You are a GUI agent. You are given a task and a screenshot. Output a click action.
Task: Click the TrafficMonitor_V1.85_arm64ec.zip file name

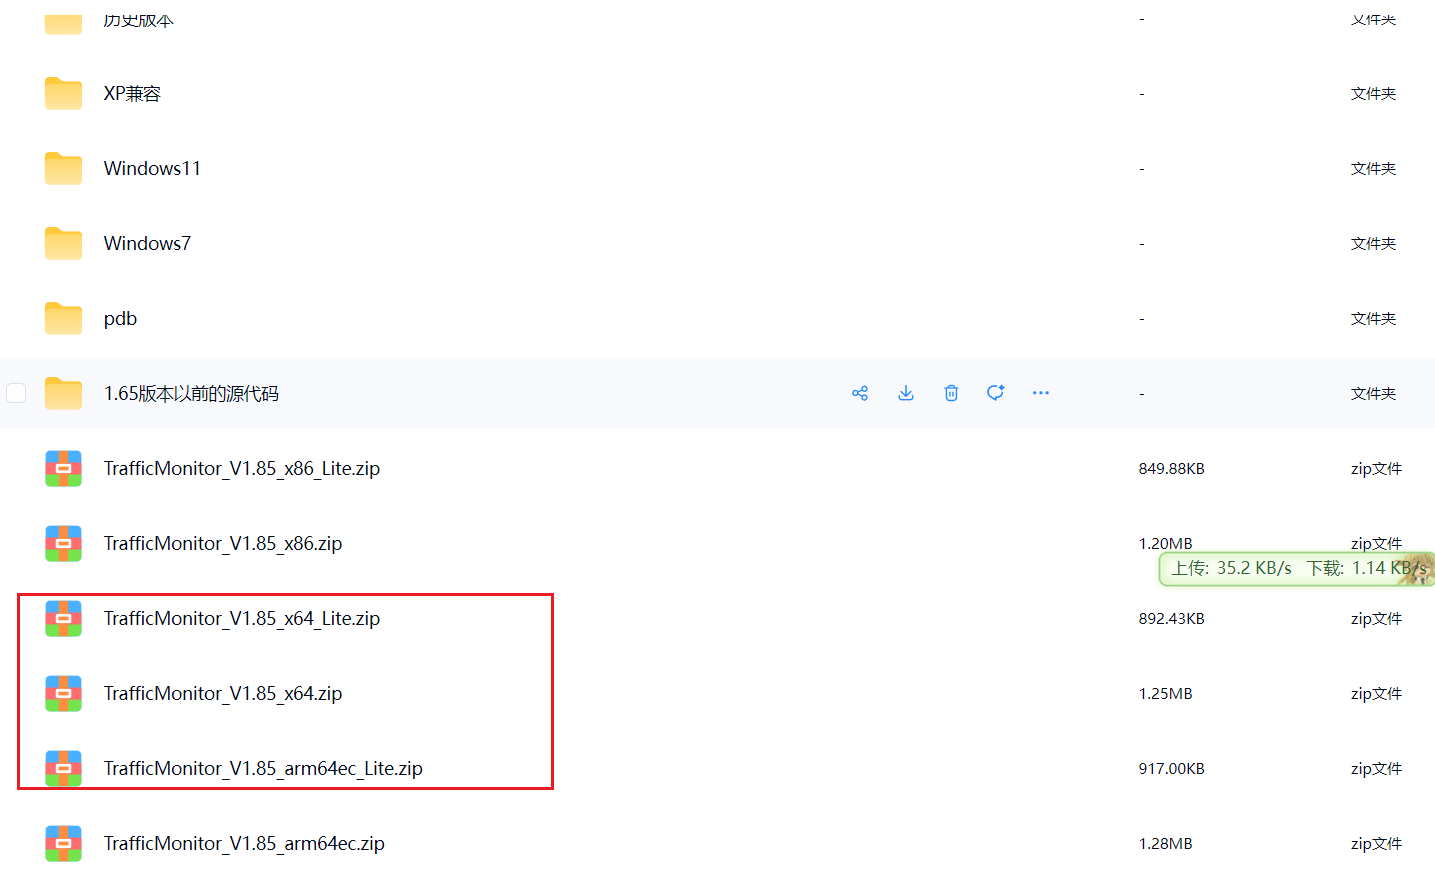tap(244, 844)
